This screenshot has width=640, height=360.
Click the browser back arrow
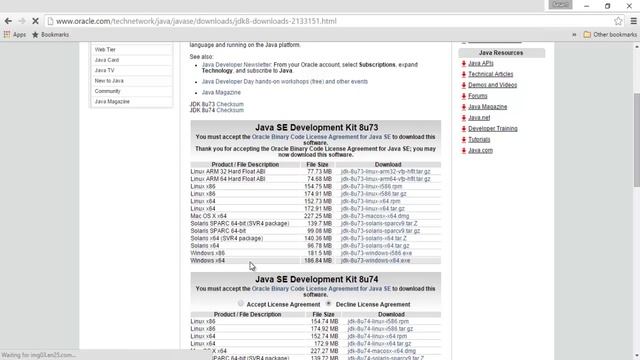pyautogui.click(x=8, y=21)
